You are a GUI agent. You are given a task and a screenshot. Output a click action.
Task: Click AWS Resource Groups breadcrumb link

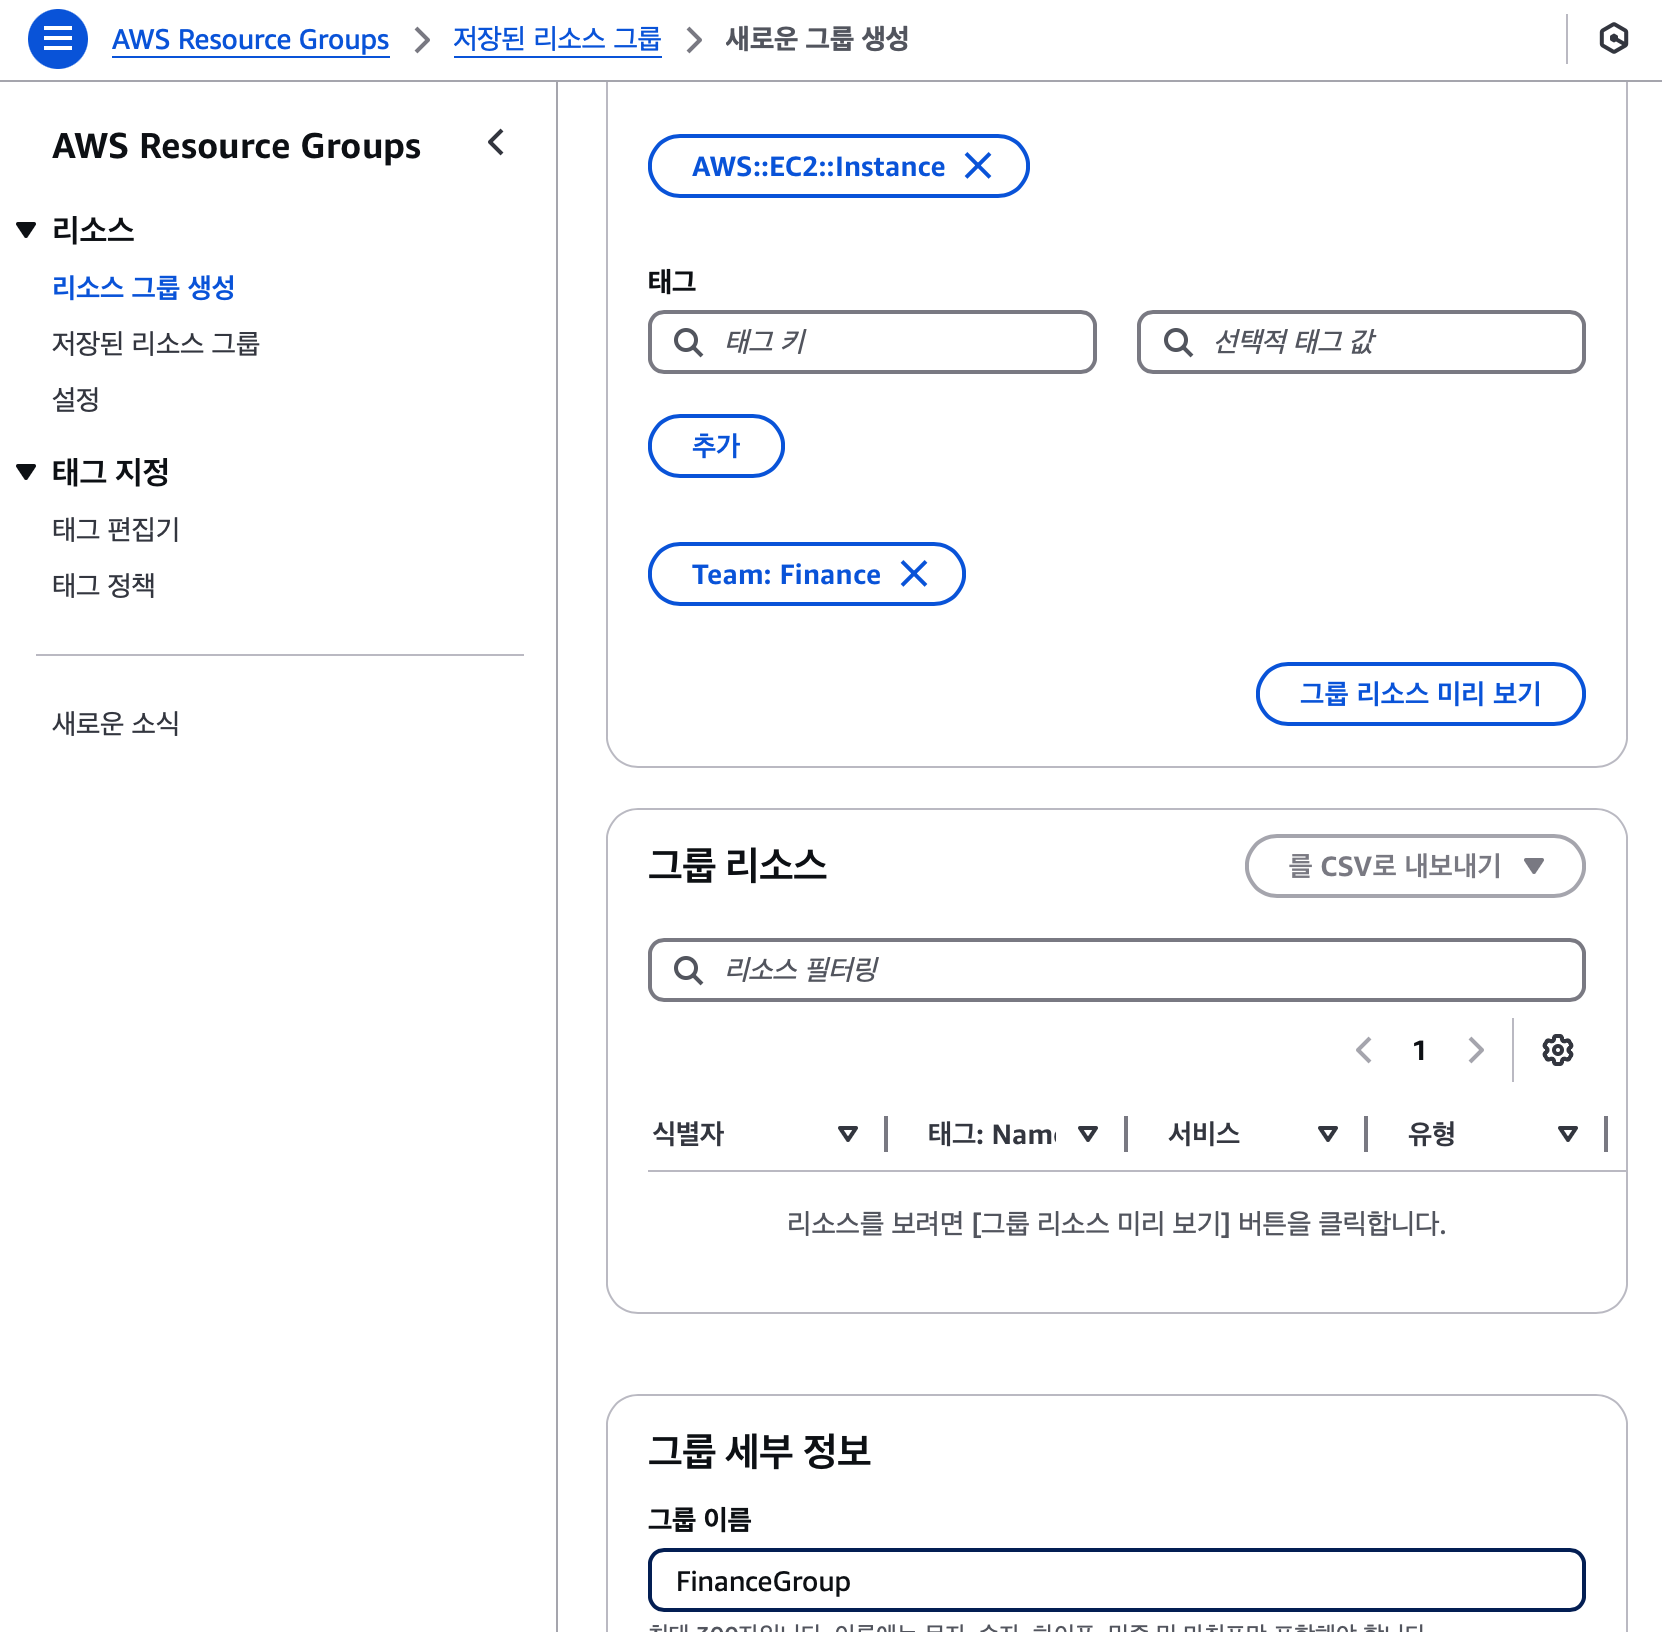coord(250,39)
